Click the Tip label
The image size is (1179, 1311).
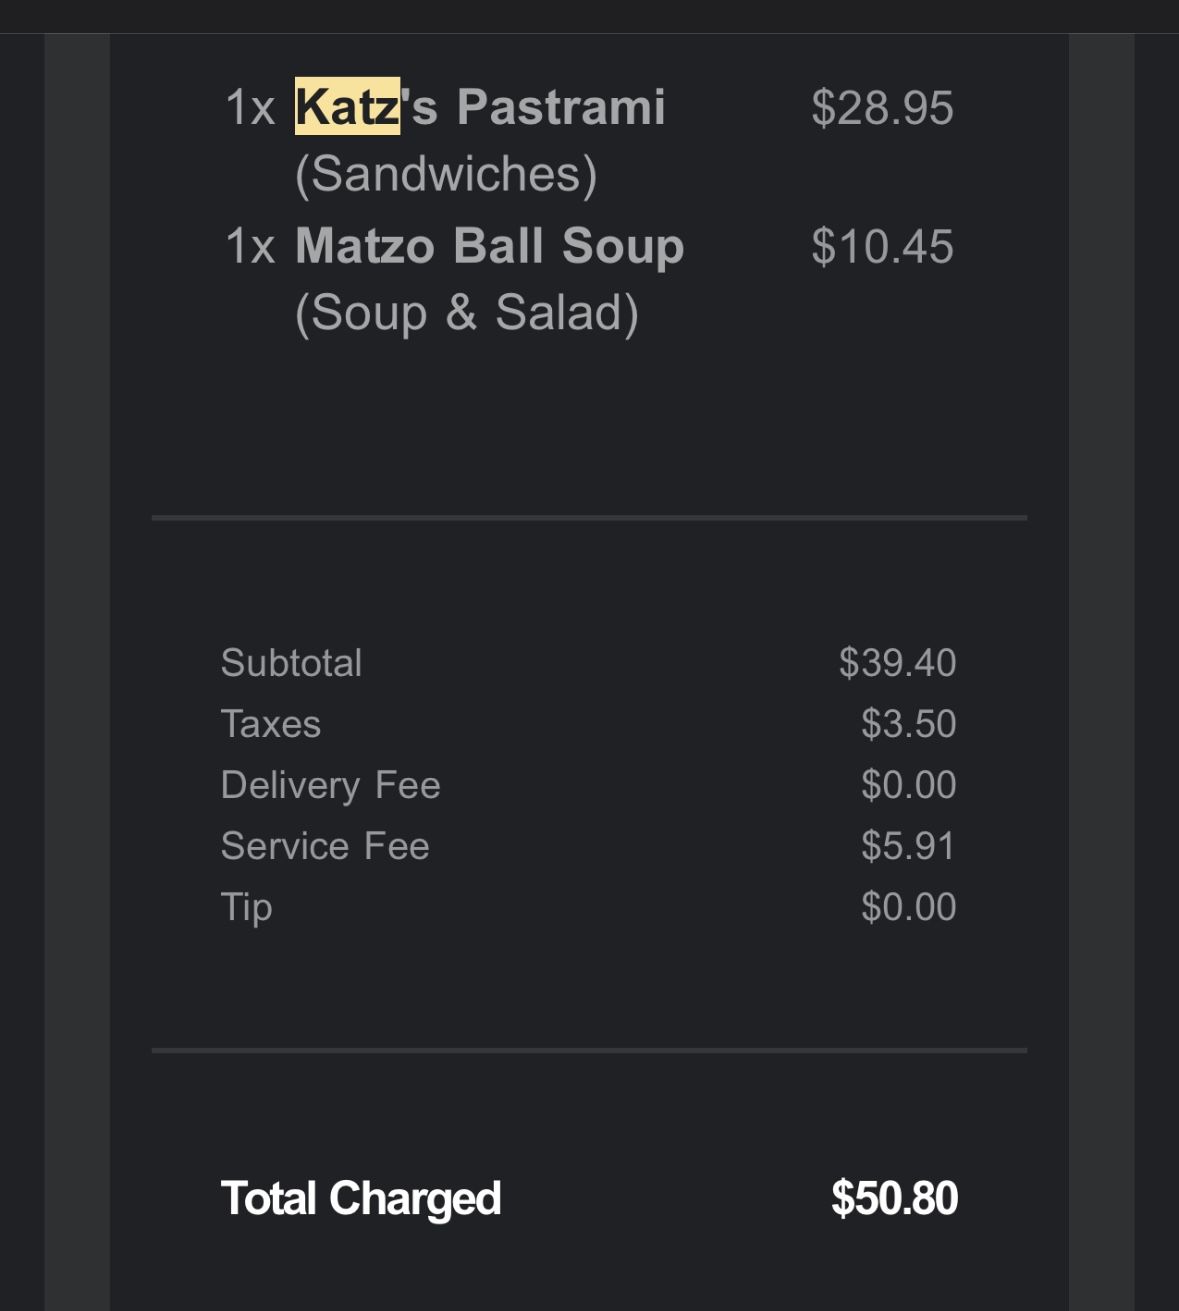pos(246,907)
